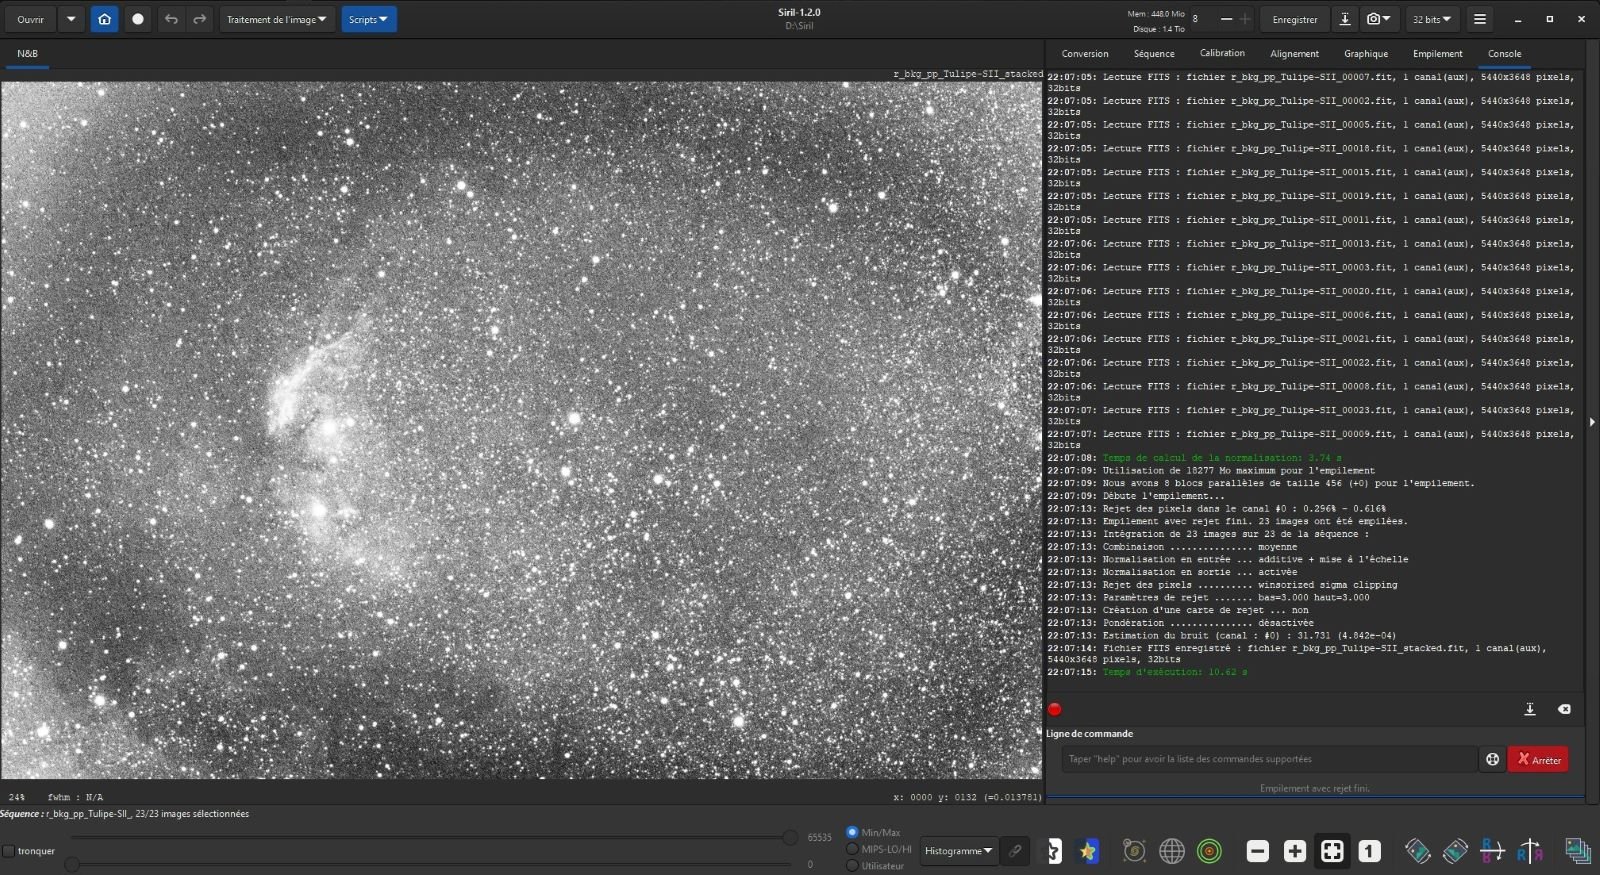This screenshot has height=875, width=1600.
Task: Click the livestacking circle icon
Action: coord(138,19)
